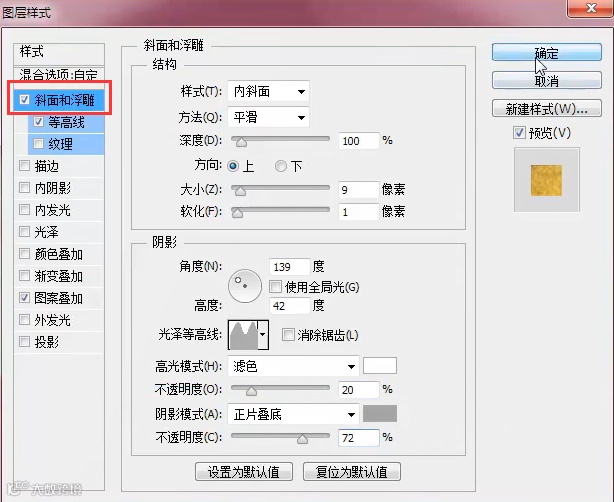Screen dimensions: 614x502
Task: Click the 大小 slider handle
Action: [240, 191]
